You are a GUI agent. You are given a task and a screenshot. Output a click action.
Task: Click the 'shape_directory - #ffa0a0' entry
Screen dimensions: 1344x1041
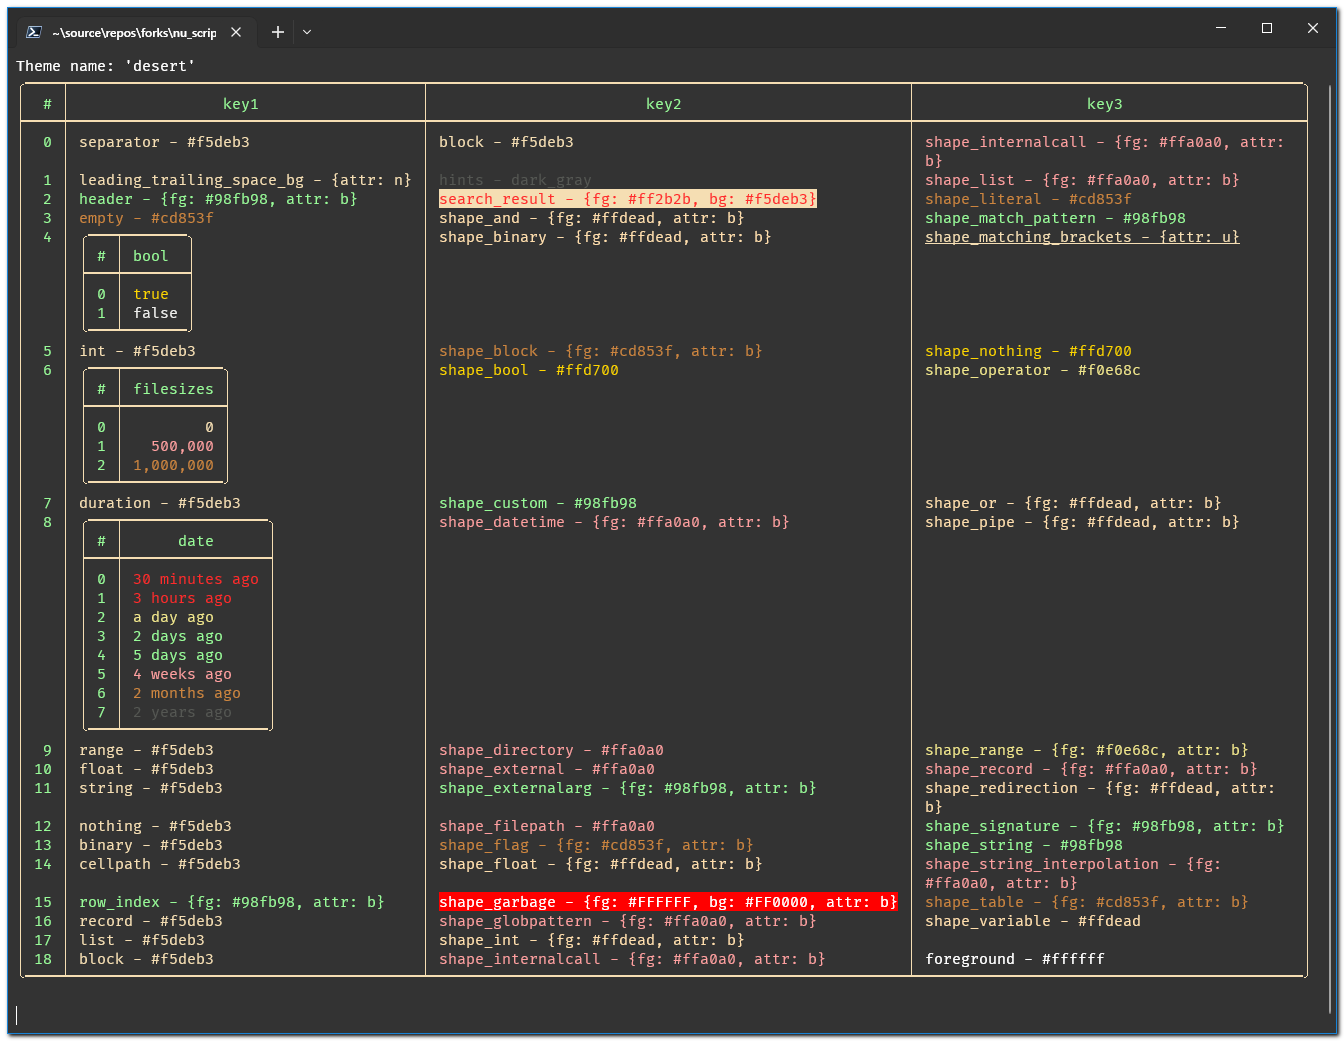click(x=551, y=750)
